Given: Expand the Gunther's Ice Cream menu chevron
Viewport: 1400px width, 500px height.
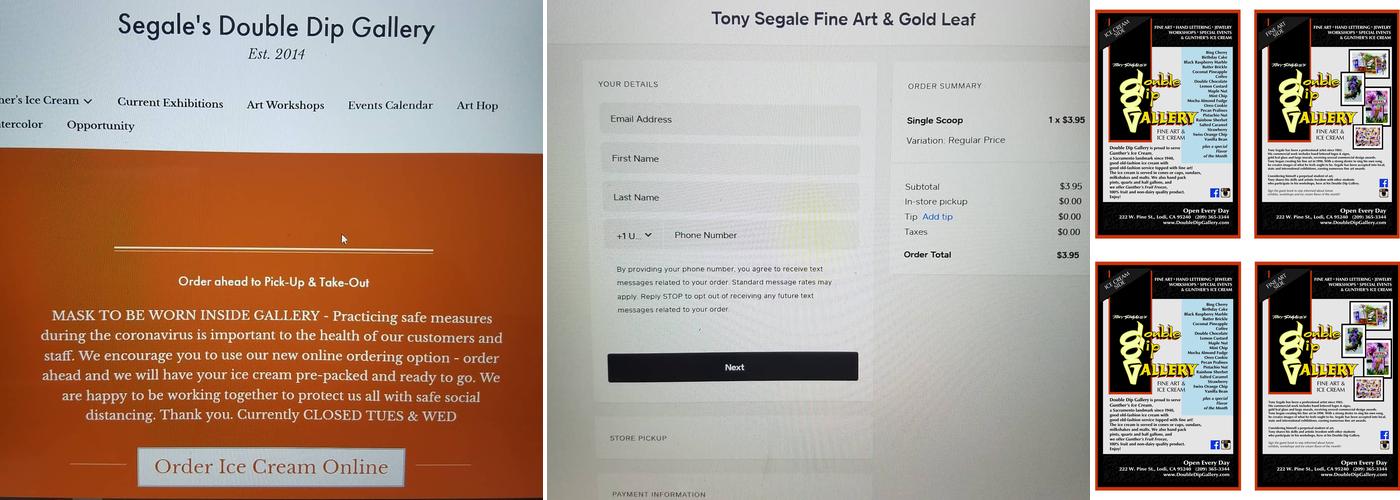Looking at the screenshot, I should pyautogui.click(x=88, y=101).
